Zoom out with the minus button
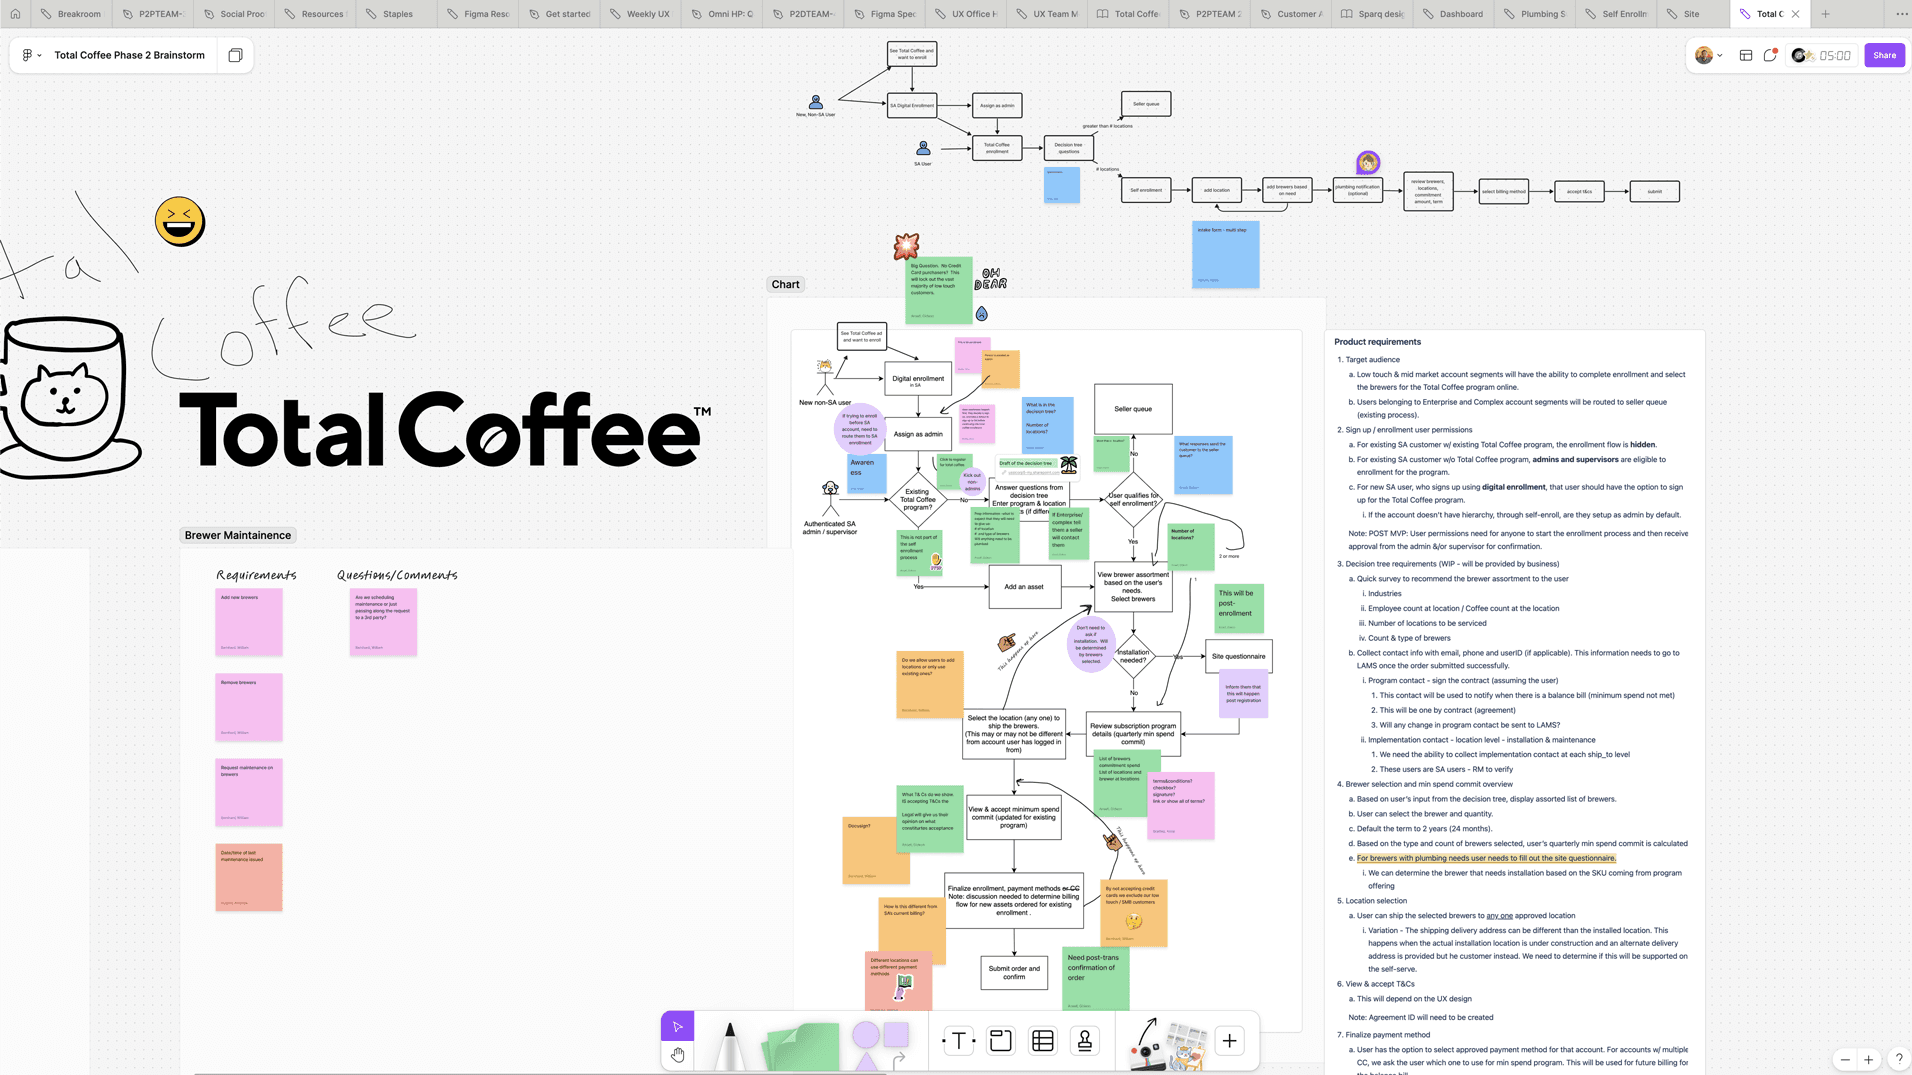The height and width of the screenshot is (1075, 1912). (x=1845, y=1059)
